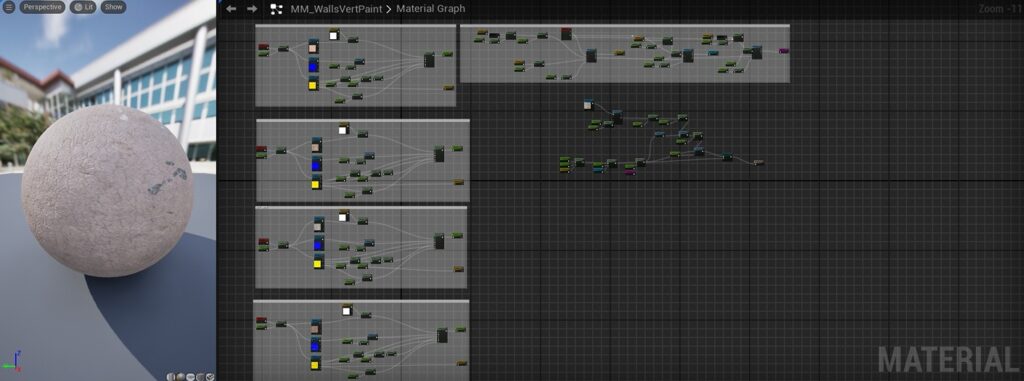This screenshot has height=381, width=1024.
Task: Open the viewport options hamburger menu
Action: (8, 7)
